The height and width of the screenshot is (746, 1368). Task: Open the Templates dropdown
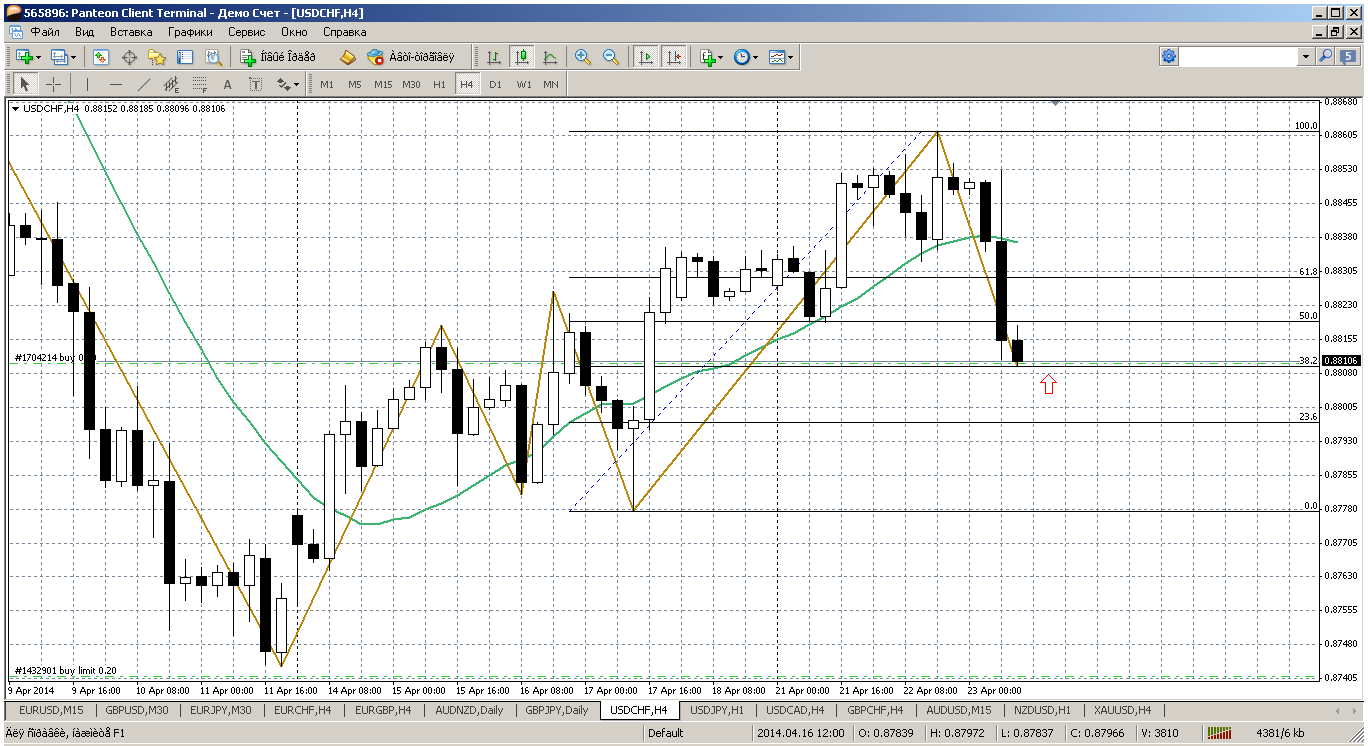click(781, 57)
